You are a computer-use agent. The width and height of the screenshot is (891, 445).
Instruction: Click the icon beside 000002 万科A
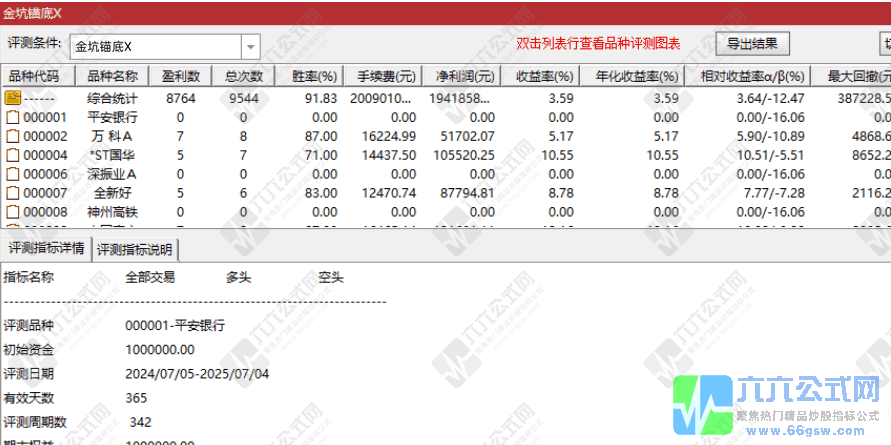13,136
